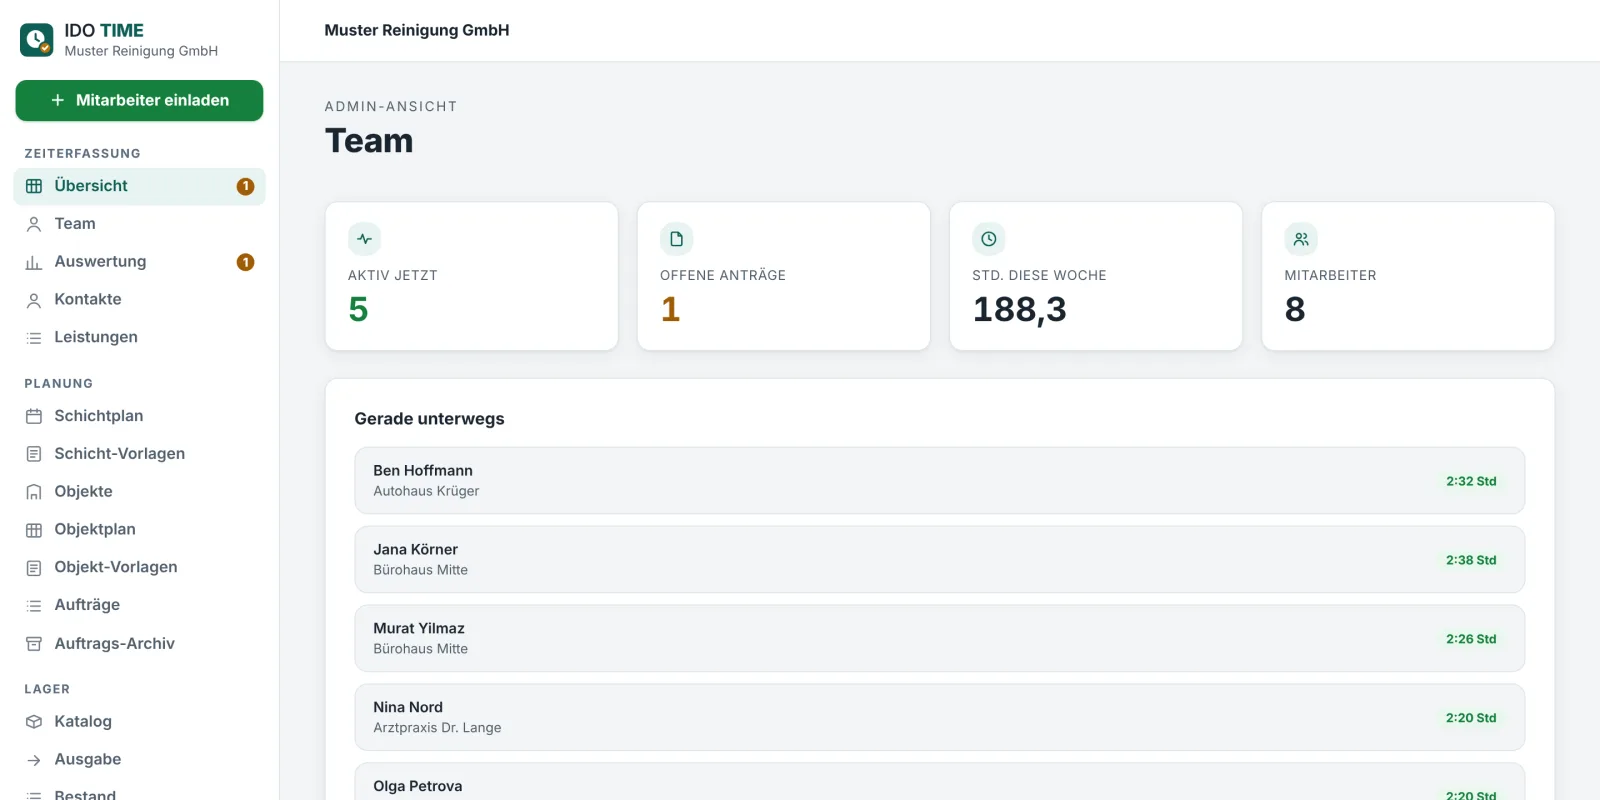Viewport: 1600px width, 800px height.
Task: Click the notification badge next to Auswertung
Action: [x=245, y=262]
